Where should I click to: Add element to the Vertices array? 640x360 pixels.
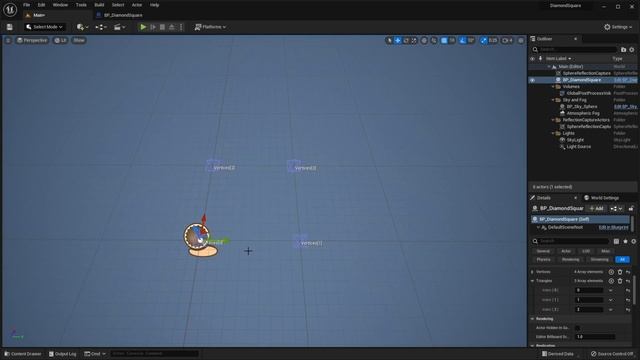tap(611, 272)
